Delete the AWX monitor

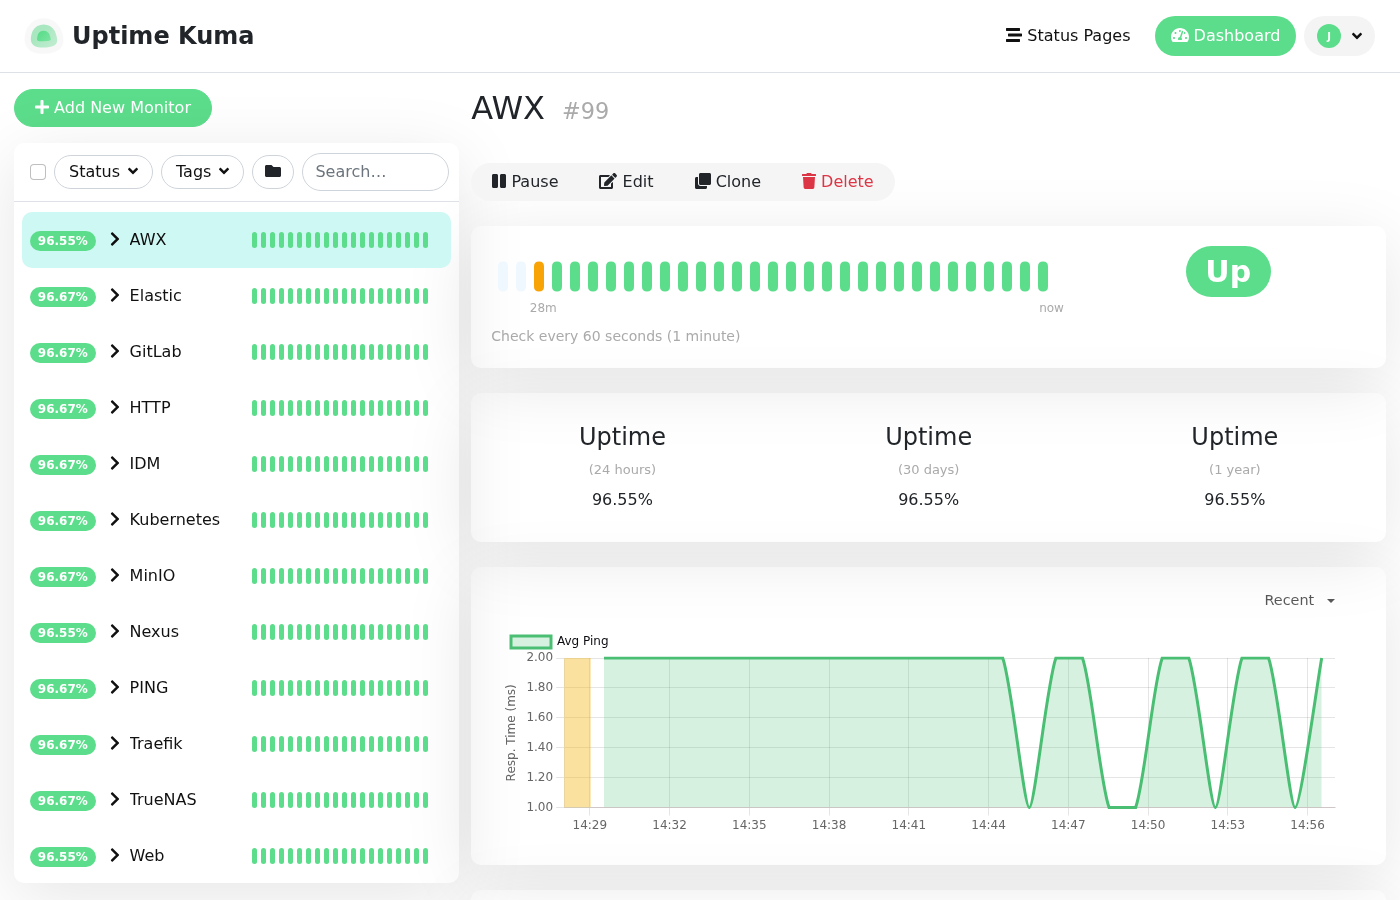click(x=838, y=182)
